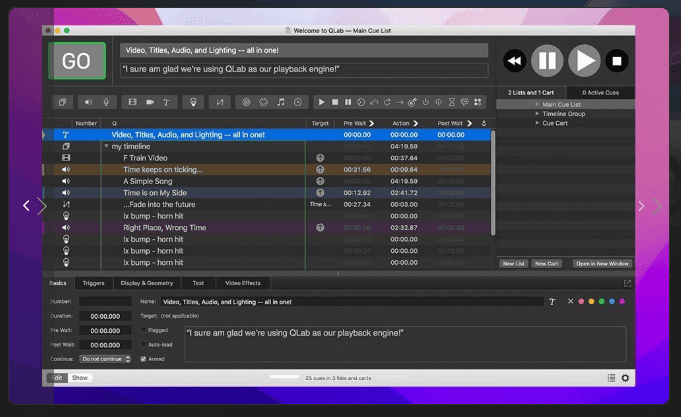681x417 pixels.
Task: Switch to Edit mode
Action: (x=57, y=378)
